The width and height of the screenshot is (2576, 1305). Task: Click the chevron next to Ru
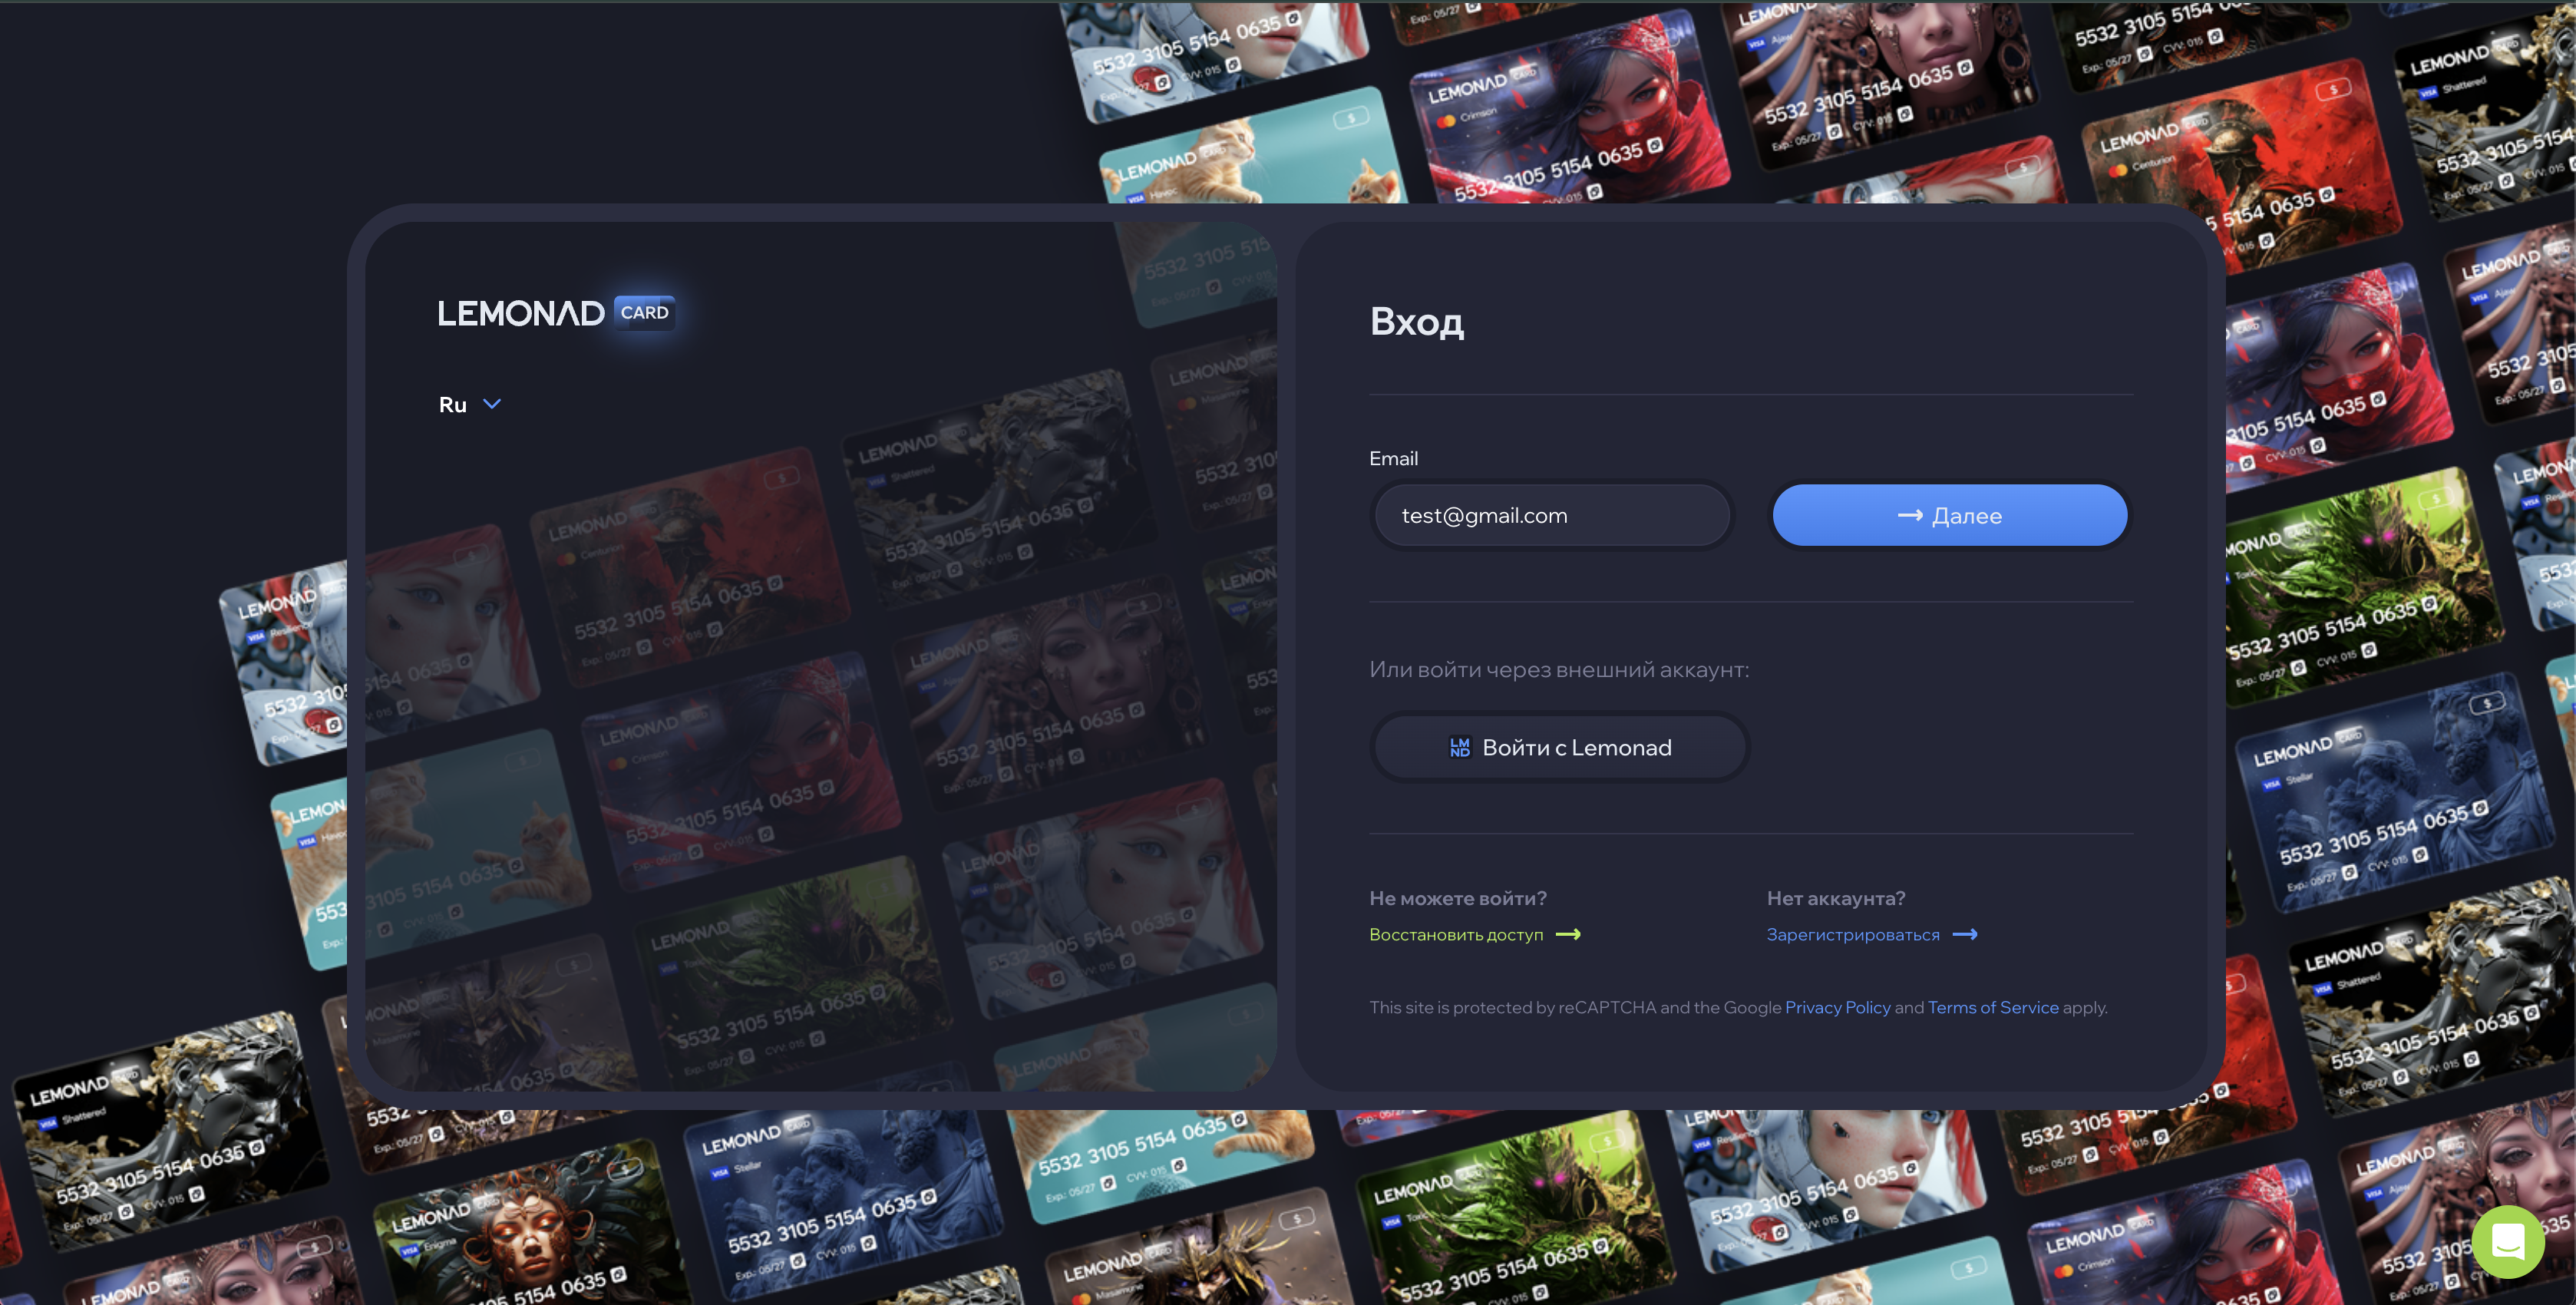coord(492,404)
